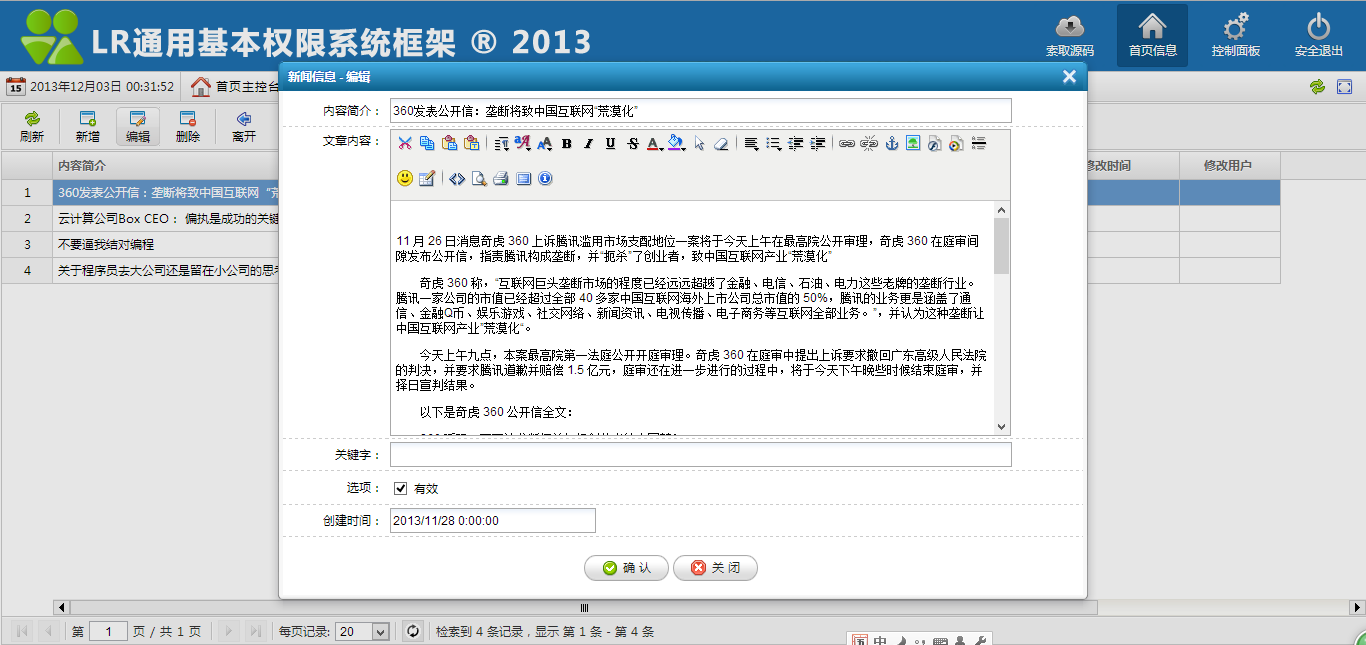
Task: Click the indent icon in editor toolbar
Action: 818,144
